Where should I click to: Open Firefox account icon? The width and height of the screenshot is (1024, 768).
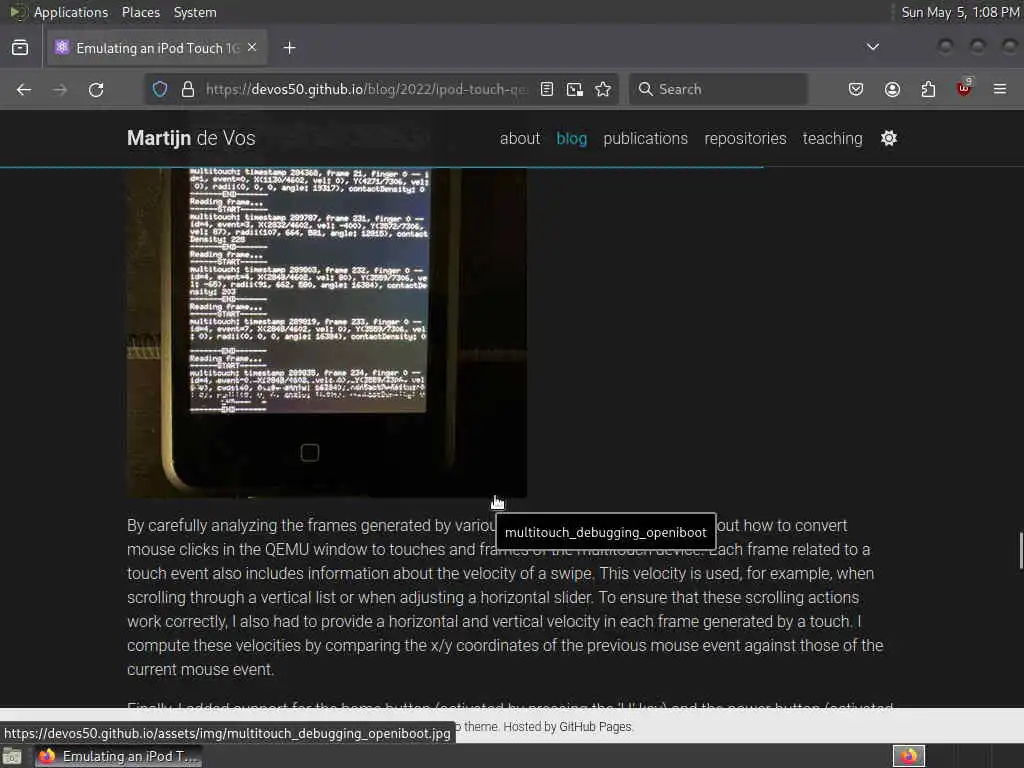pos(892,89)
